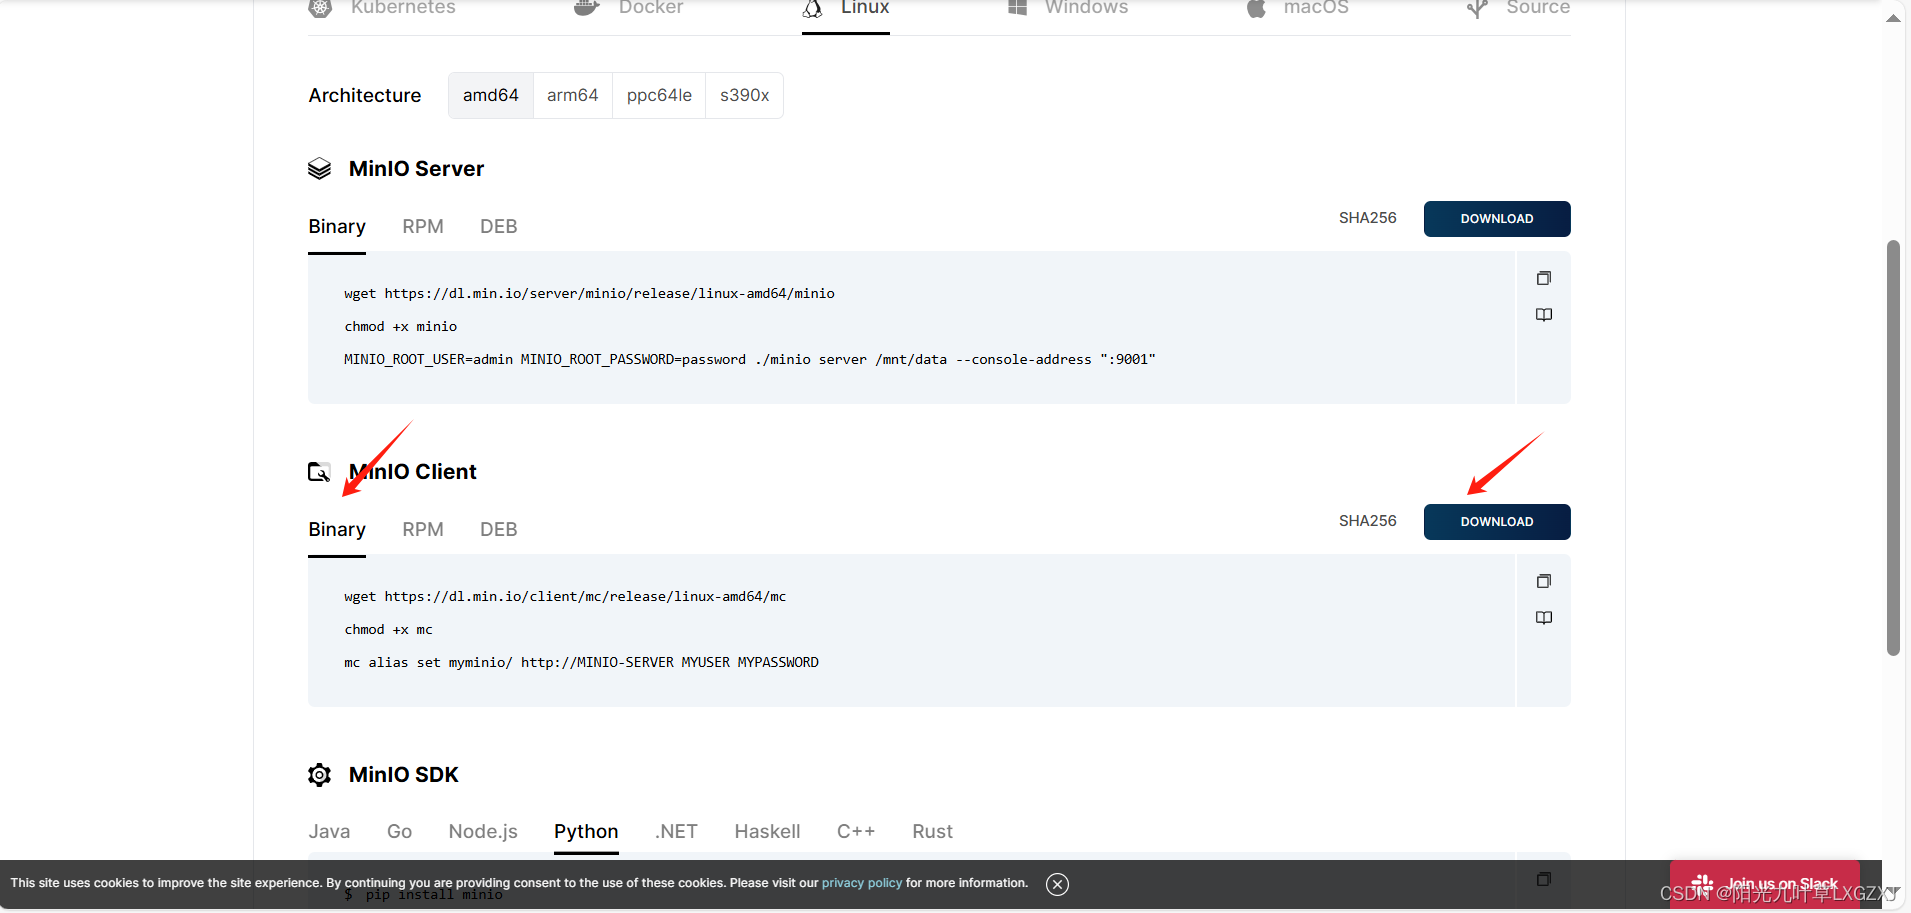Click the MINIO_ROOT_USER command line
Image resolution: width=1911 pixels, height=913 pixels.
click(x=750, y=360)
